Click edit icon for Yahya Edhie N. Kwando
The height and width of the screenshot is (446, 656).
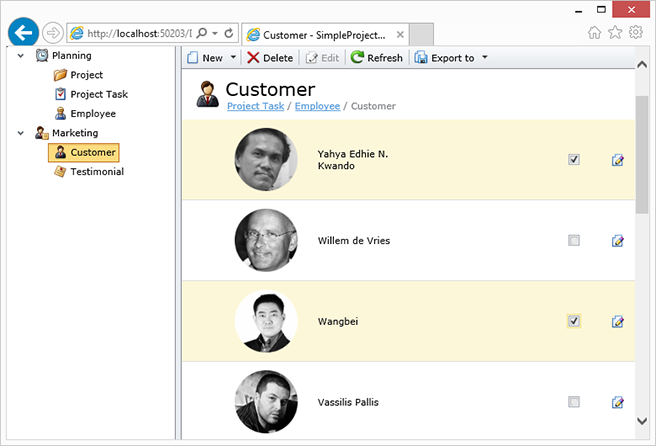click(x=618, y=160)
